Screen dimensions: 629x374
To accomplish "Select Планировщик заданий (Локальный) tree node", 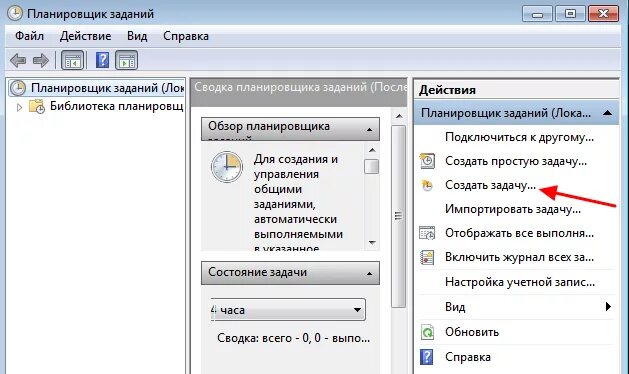I will pos(96,88).
